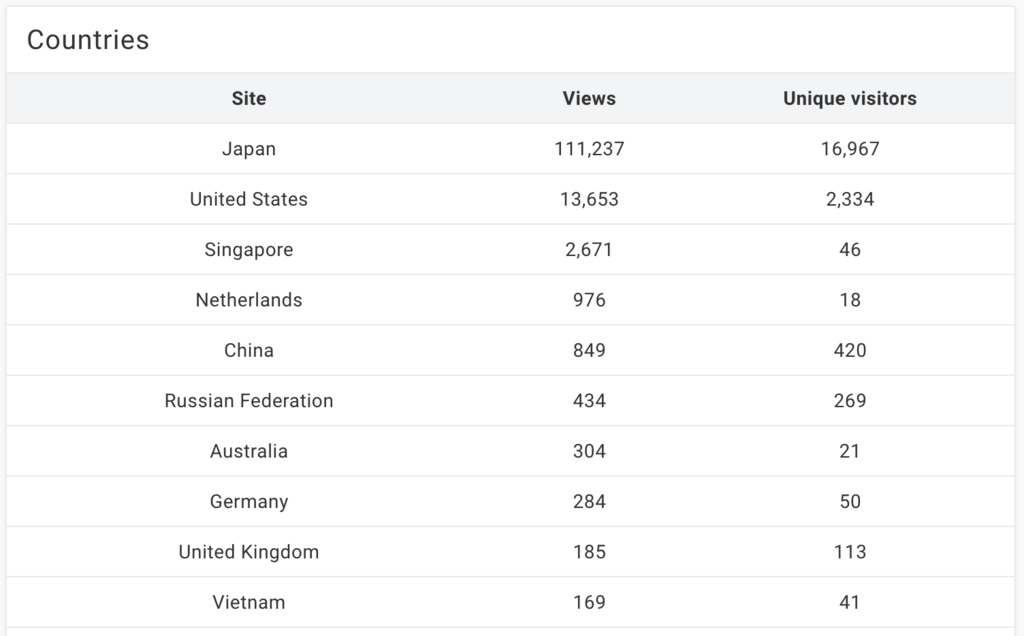Select the Germany row
The image size is (1024, 636).
(x=510, y=501)
